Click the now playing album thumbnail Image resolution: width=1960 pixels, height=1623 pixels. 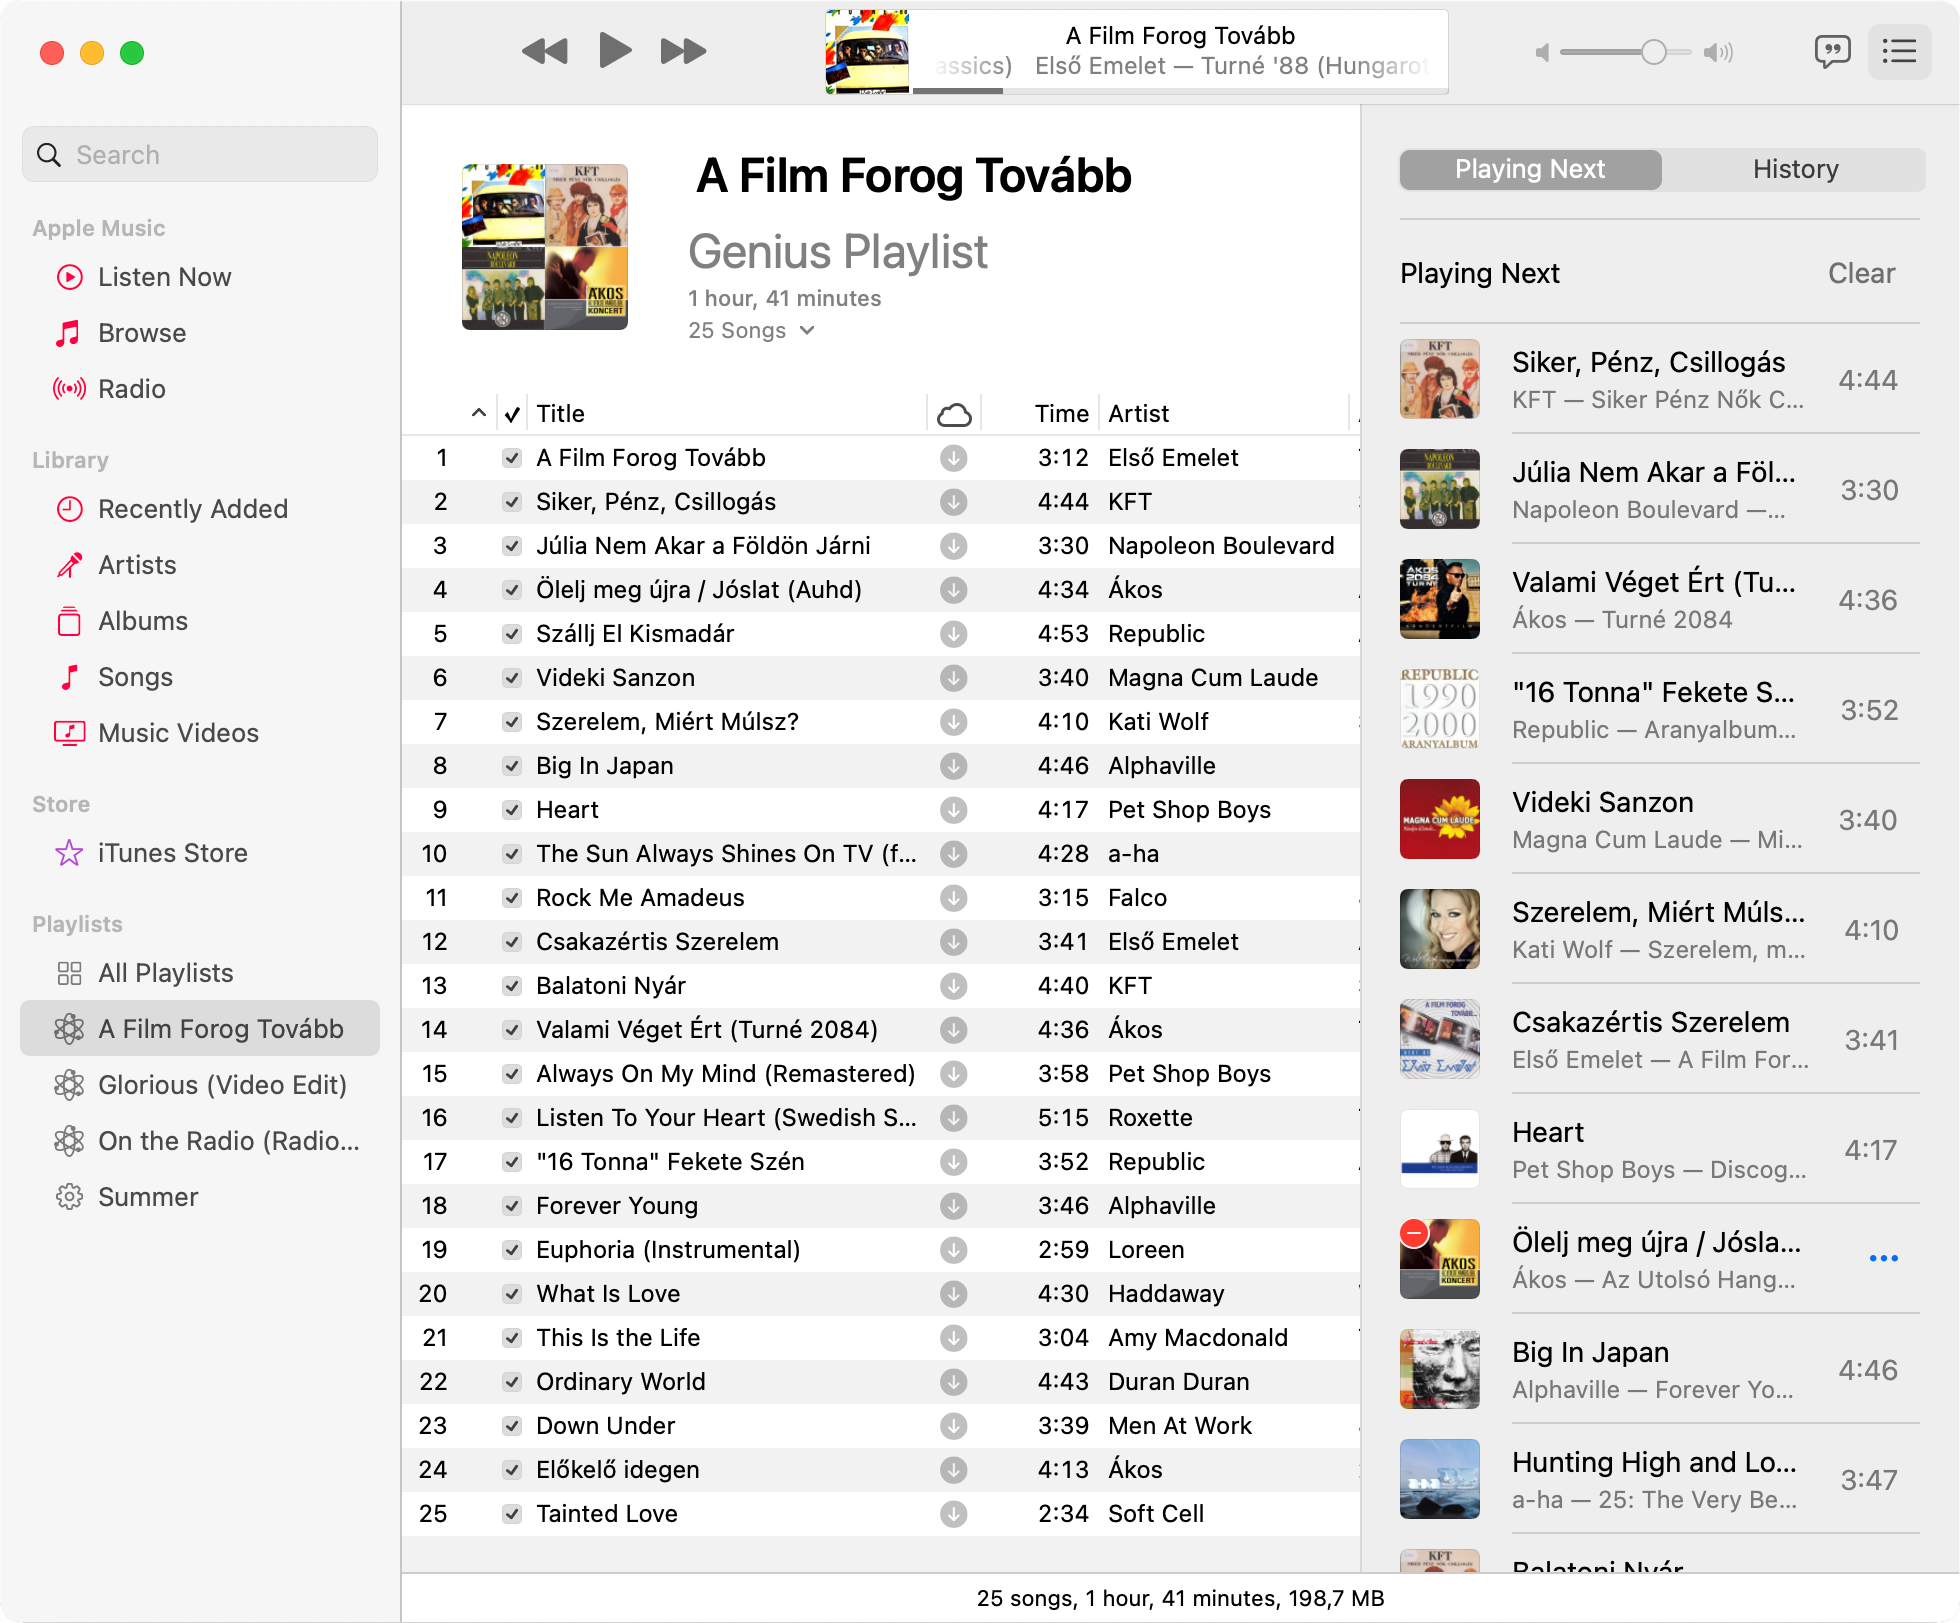point(867,51)
